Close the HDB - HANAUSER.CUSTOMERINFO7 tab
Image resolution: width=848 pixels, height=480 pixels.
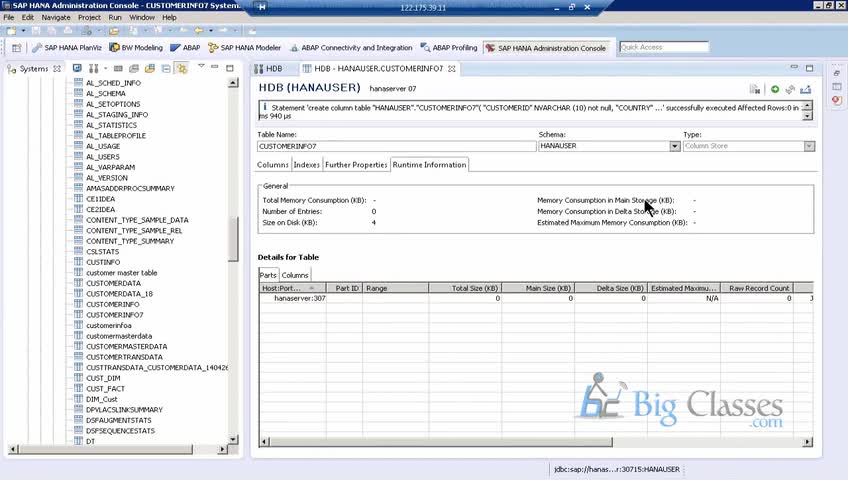click(452, 69)
